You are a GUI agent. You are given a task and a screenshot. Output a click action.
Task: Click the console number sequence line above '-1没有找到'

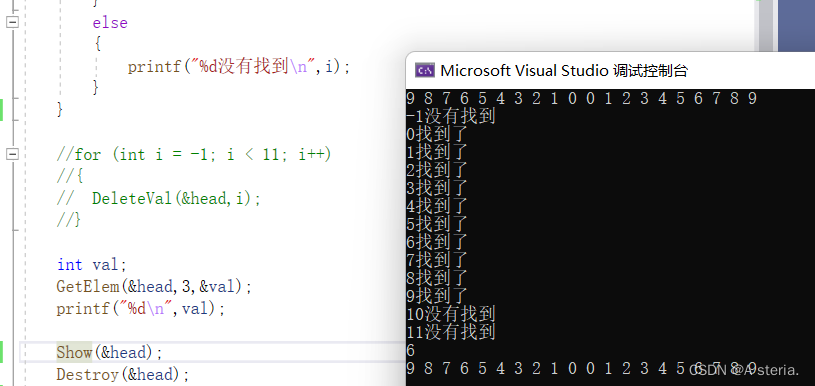tap(582, 98)
